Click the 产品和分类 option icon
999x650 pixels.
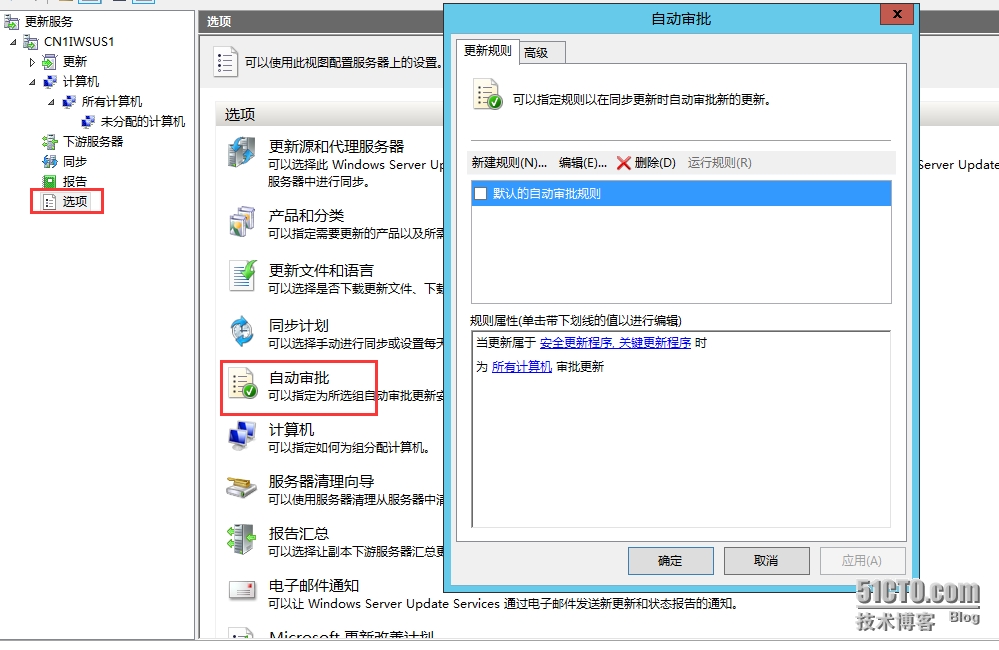pyautogui.click(x=242, y=221)
